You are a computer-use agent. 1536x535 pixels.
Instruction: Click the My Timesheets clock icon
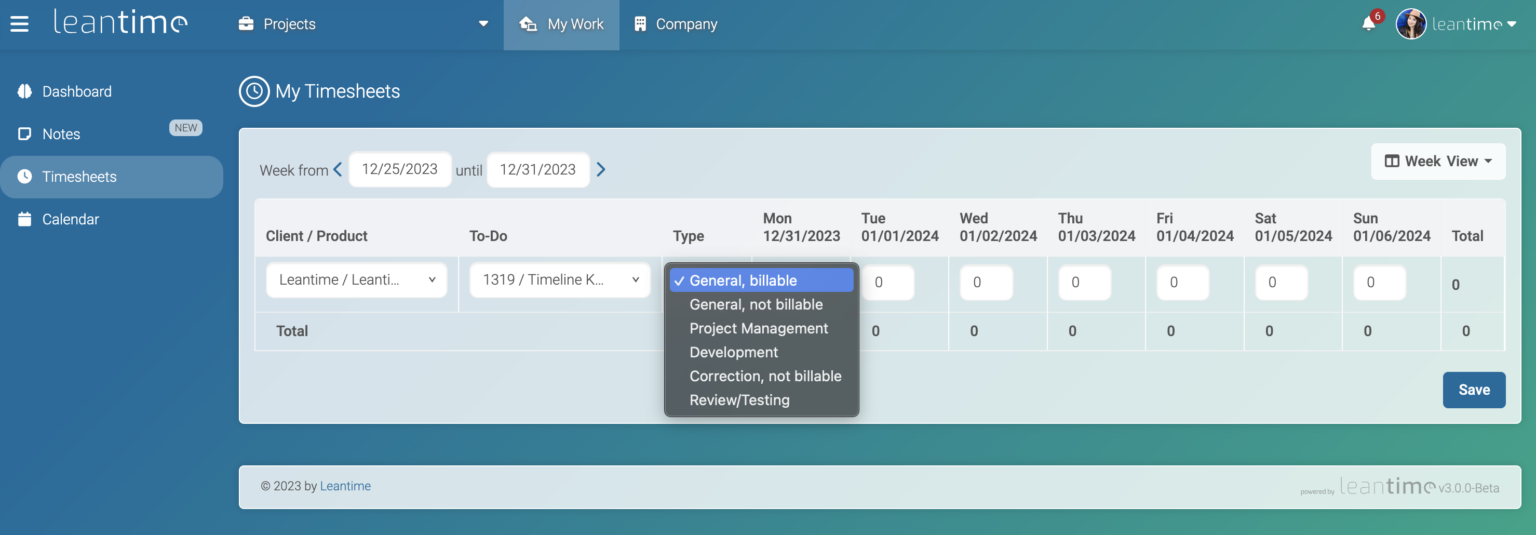coord(254,91)
